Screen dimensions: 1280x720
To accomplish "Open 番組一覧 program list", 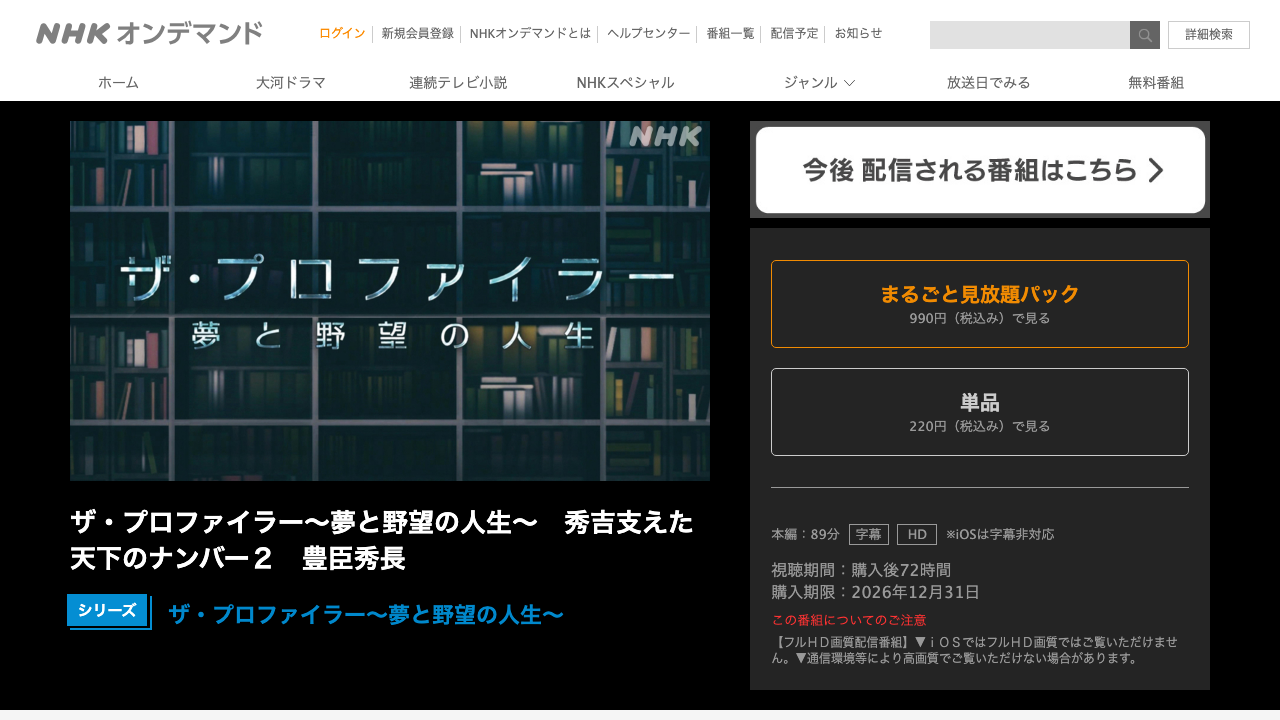I will 730,33.
